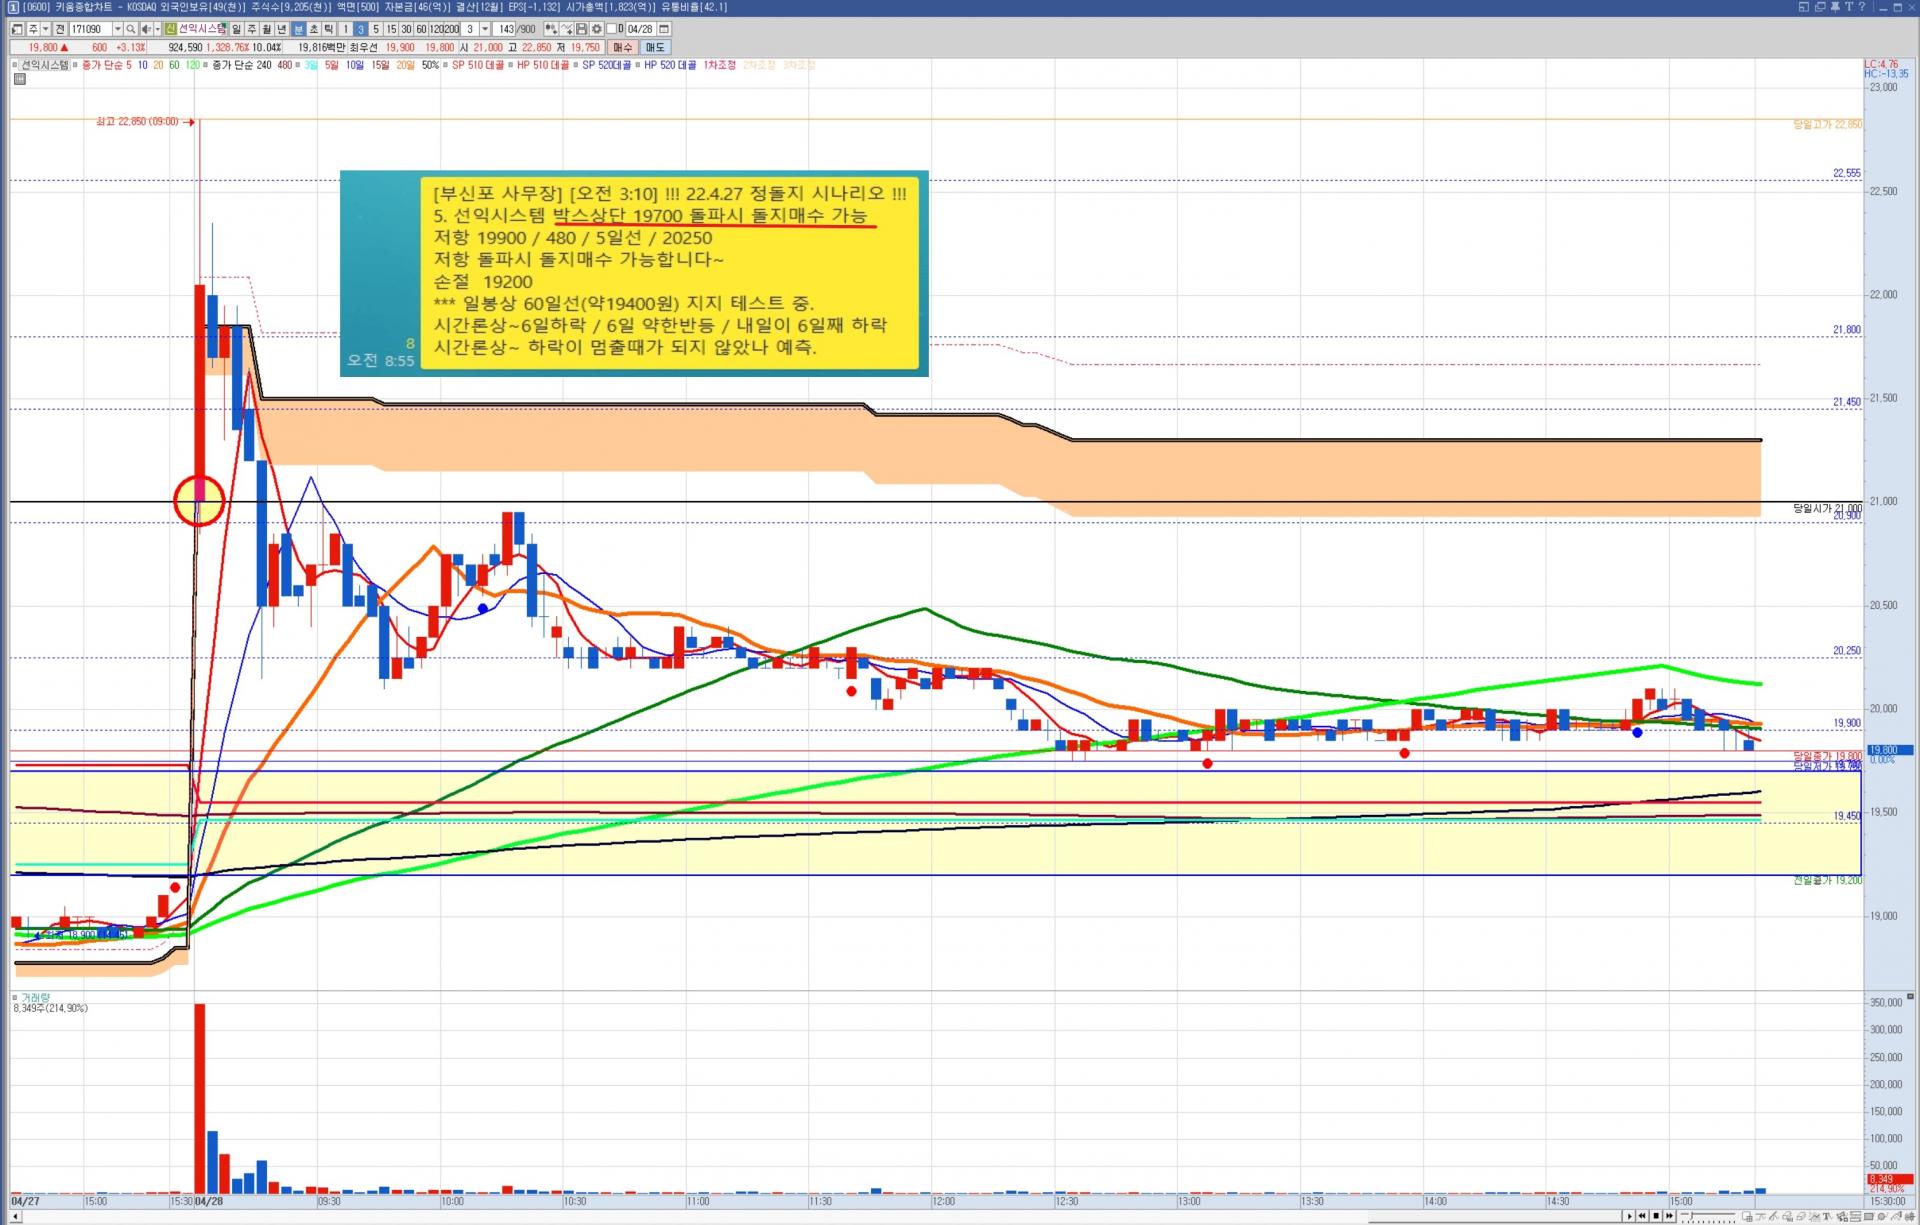The height and width of the screenshot is (1225, 1920).
Task: Click the 매수 buy button
Action: [x=622, y=47]
